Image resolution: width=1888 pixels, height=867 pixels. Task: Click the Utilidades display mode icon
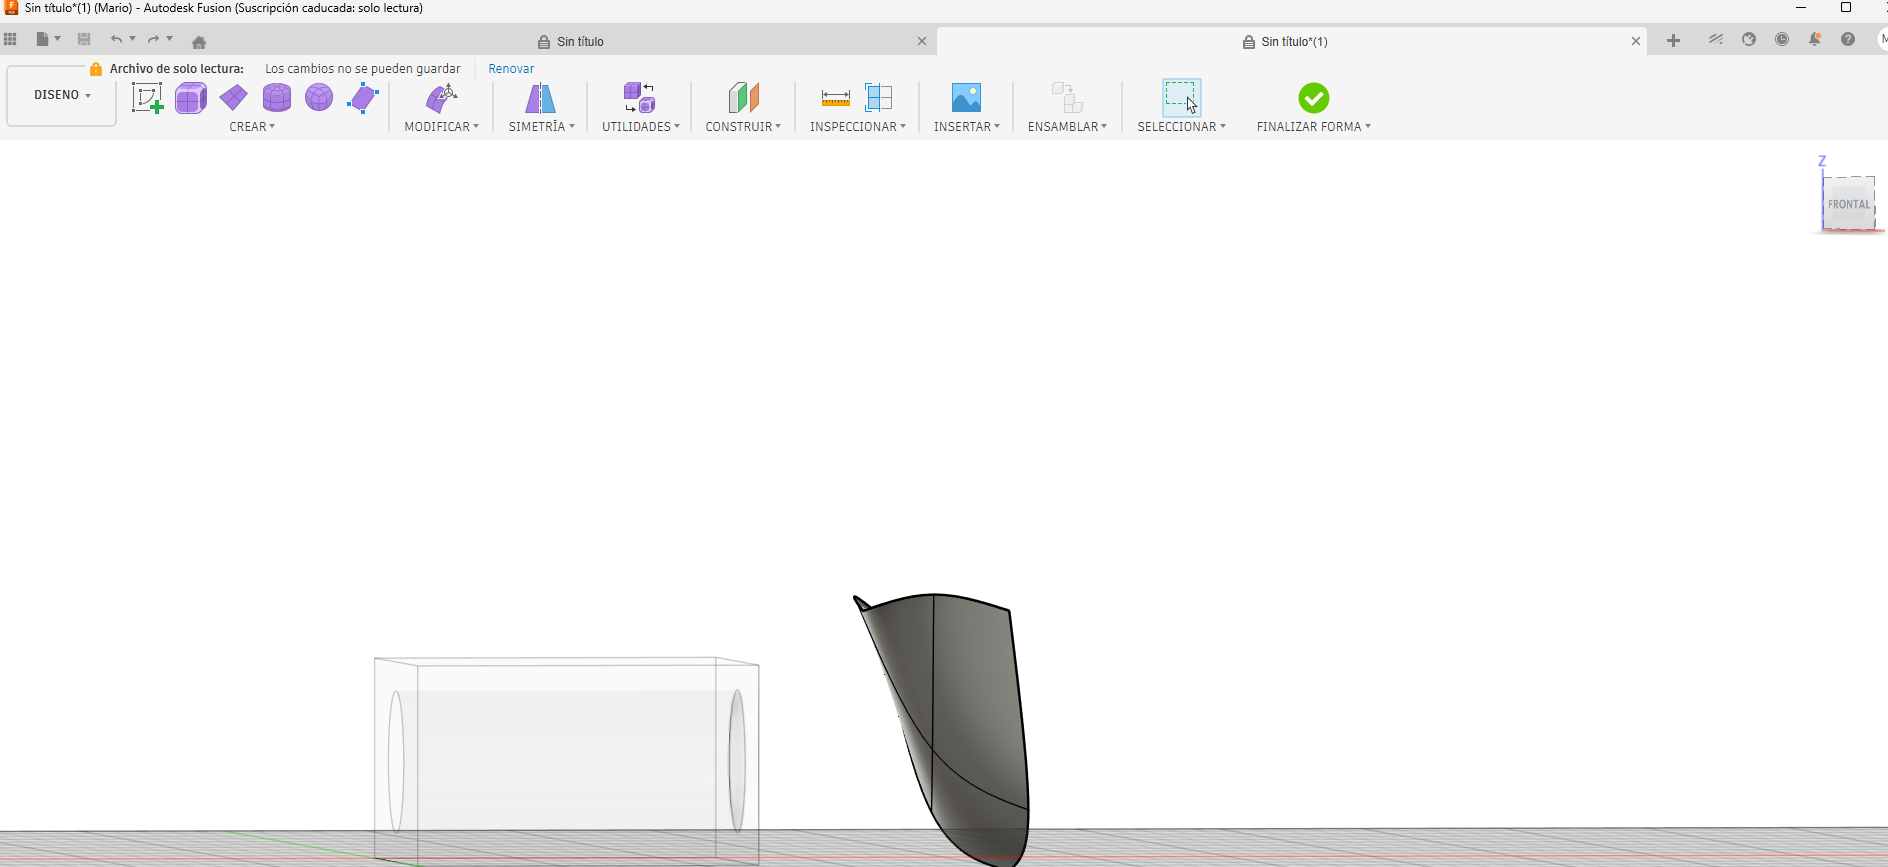click(640, 98)
